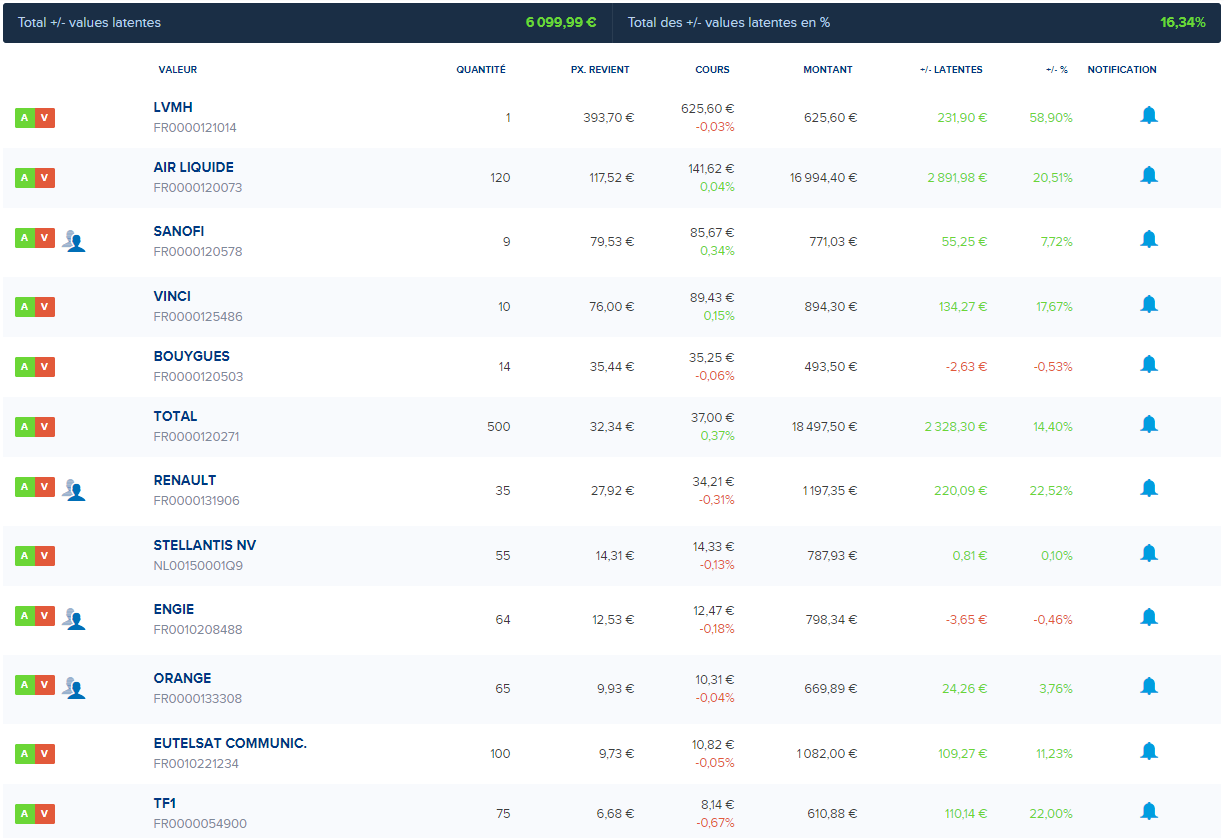Open the EUTELSAT COMMUNIC. stock page

click(229, 743)
